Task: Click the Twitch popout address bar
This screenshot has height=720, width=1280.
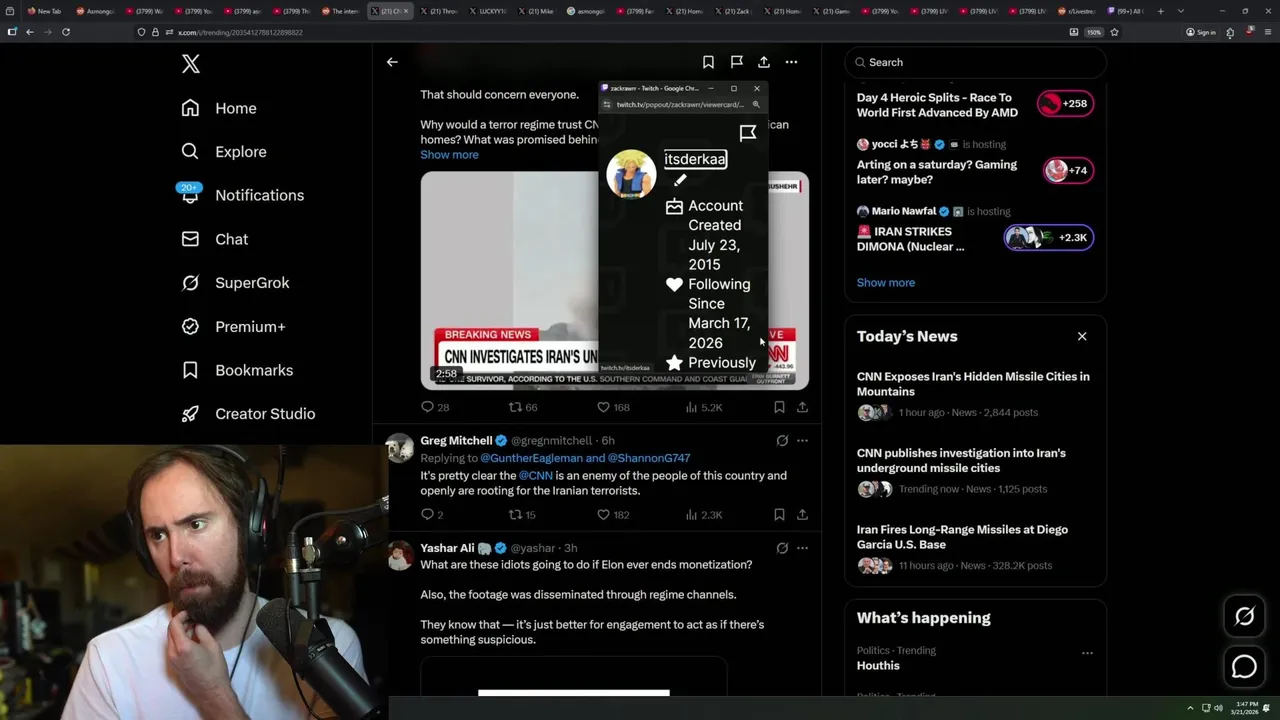Action: [680, 104]
